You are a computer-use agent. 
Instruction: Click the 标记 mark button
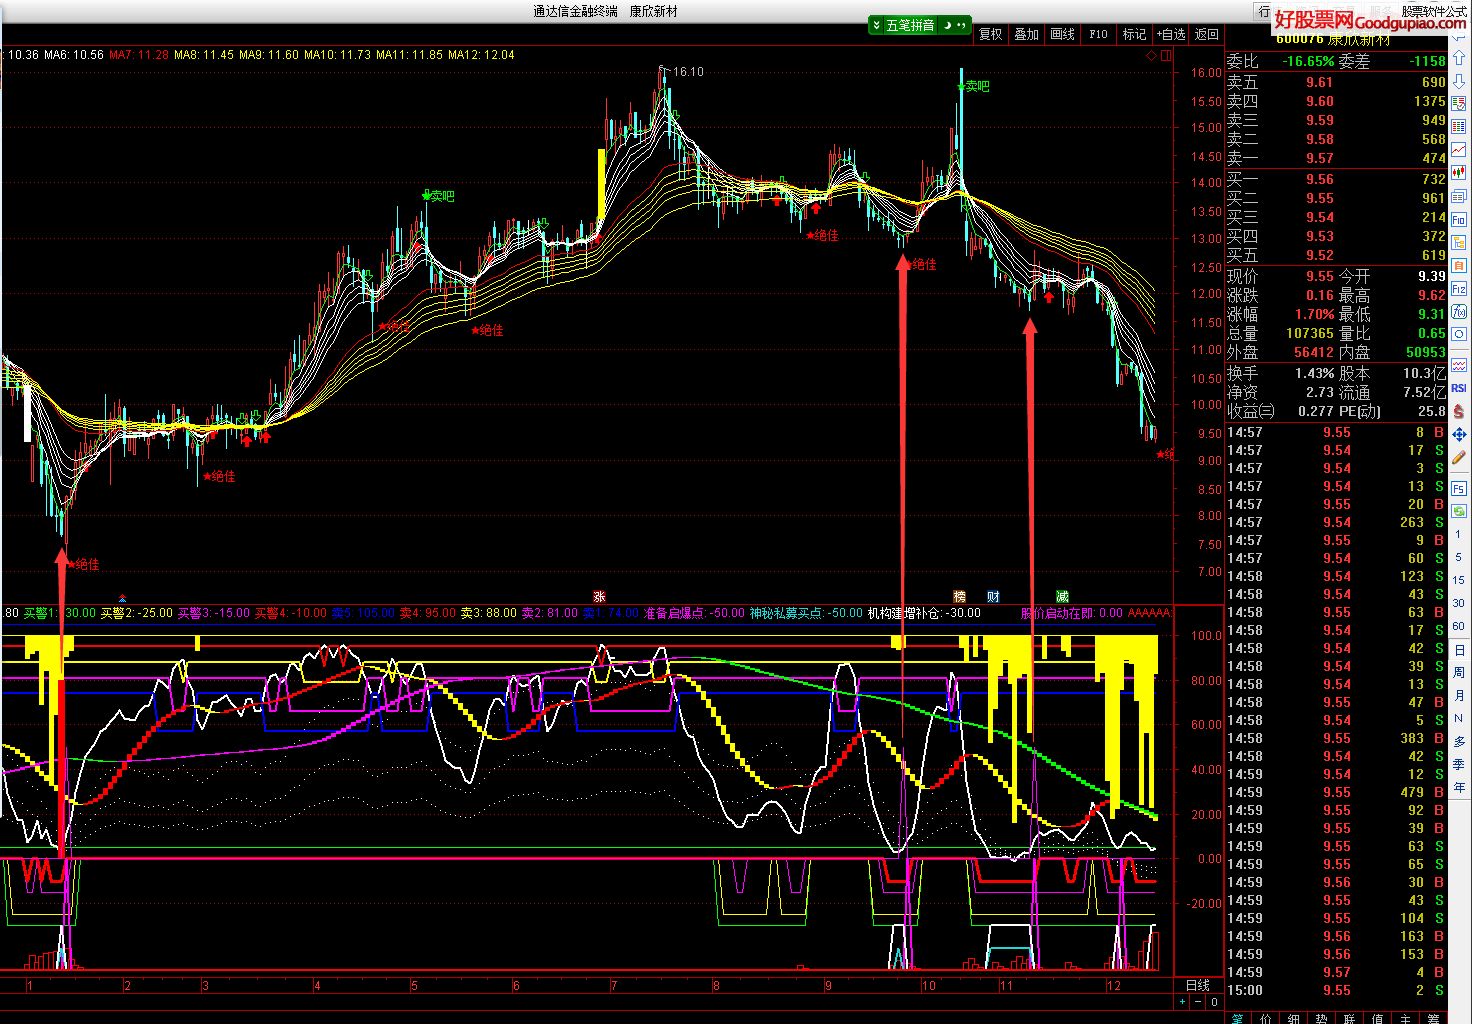point(1134,34)
